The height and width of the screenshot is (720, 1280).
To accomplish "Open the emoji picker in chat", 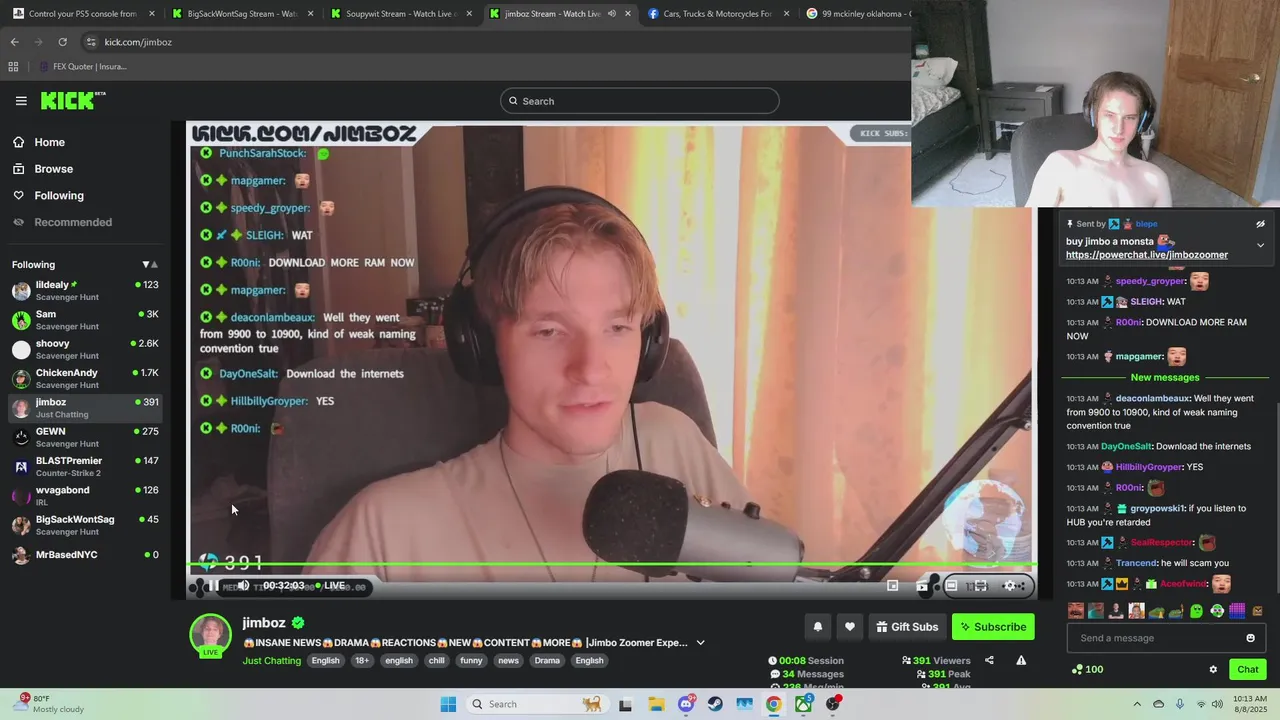I will (x=1250, y=638).
